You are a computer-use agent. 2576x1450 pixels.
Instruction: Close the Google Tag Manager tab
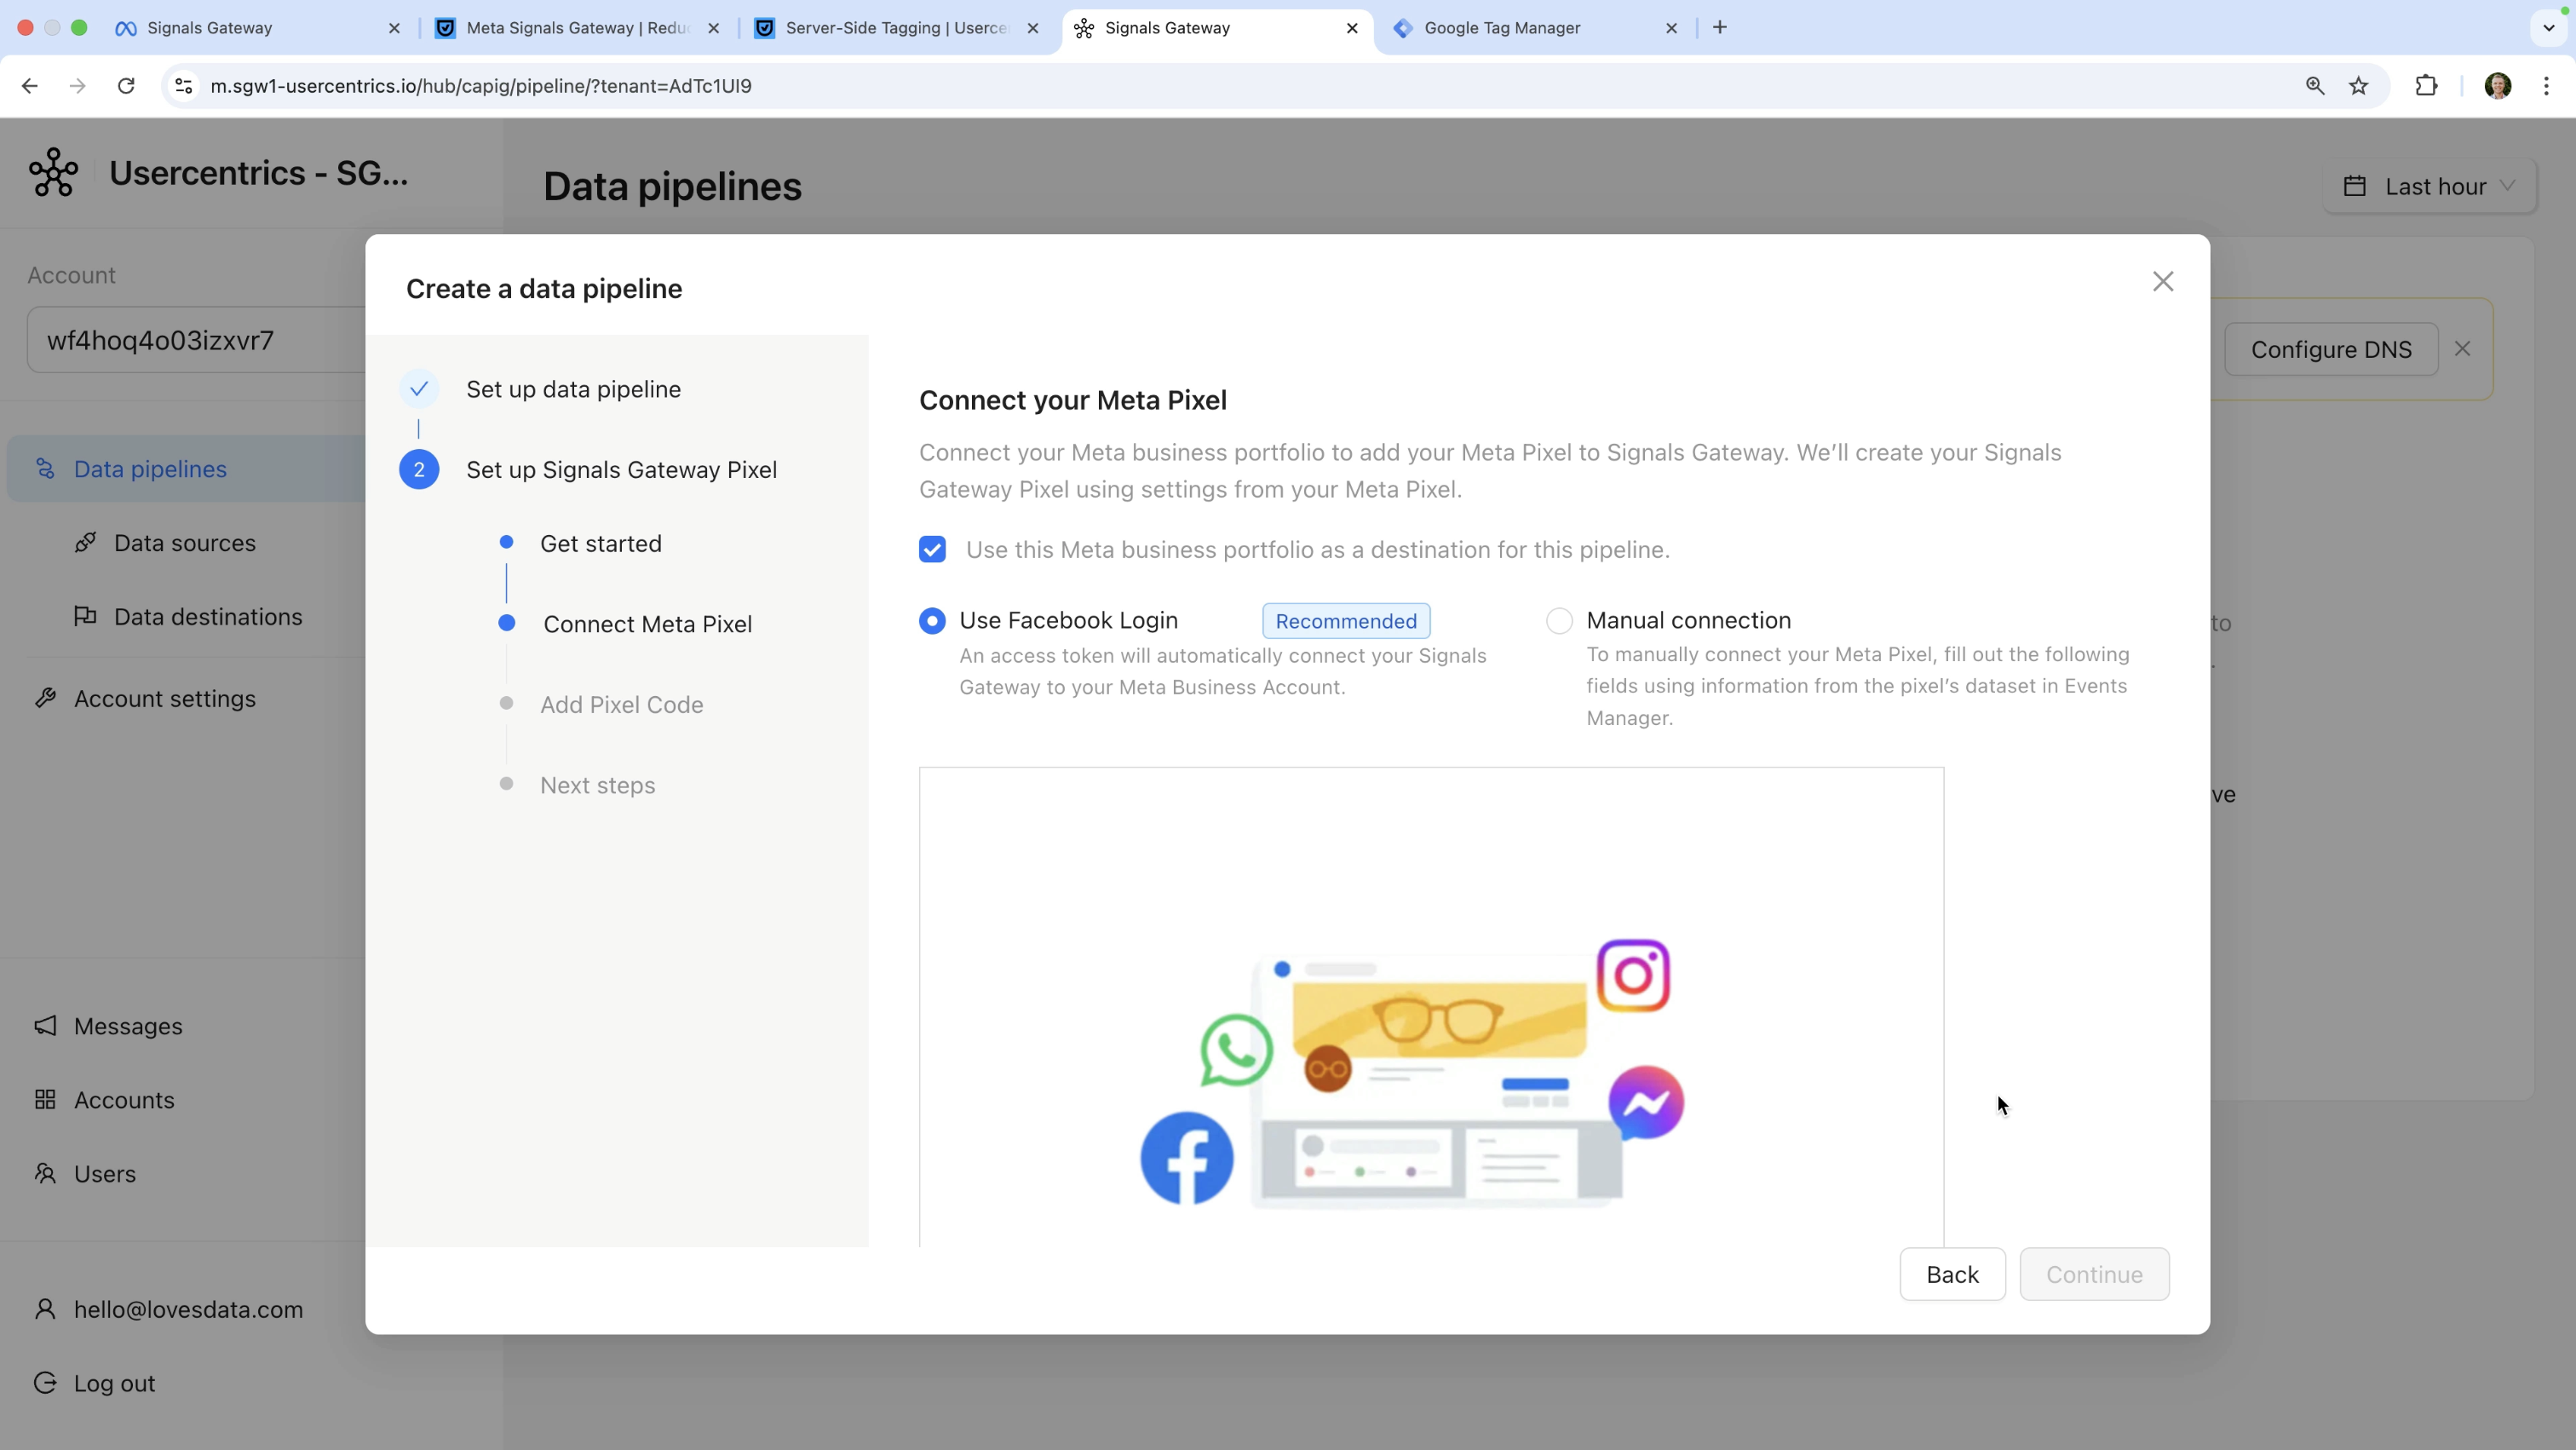(1671, 28)
